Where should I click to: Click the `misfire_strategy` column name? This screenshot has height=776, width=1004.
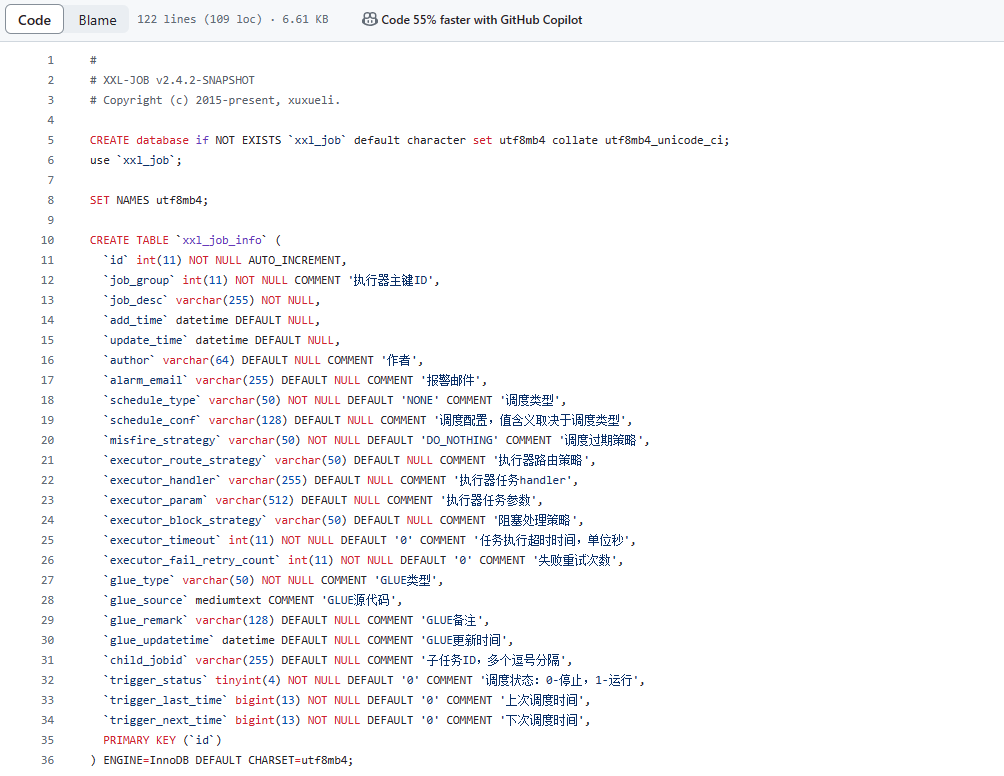click(x=162, y=440)
